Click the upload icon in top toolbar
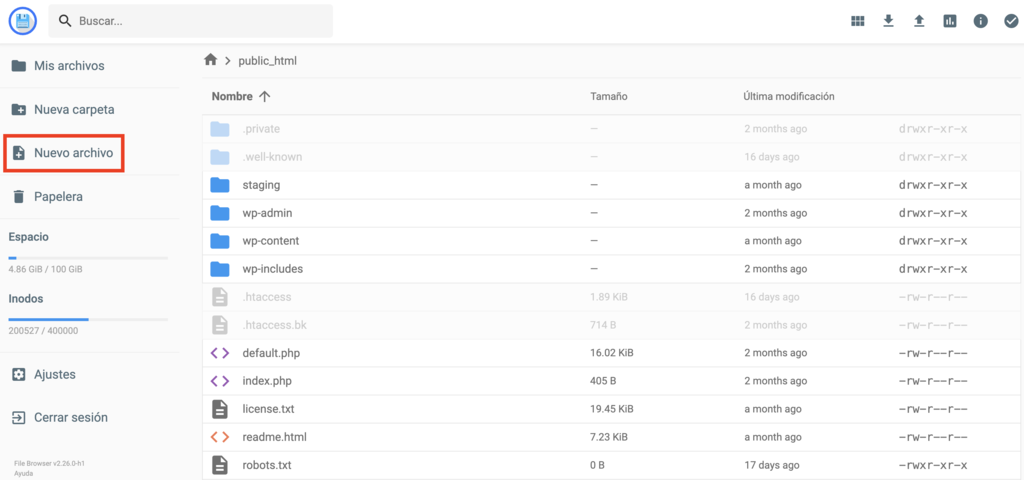1024x480 pixels. point(919,21)
